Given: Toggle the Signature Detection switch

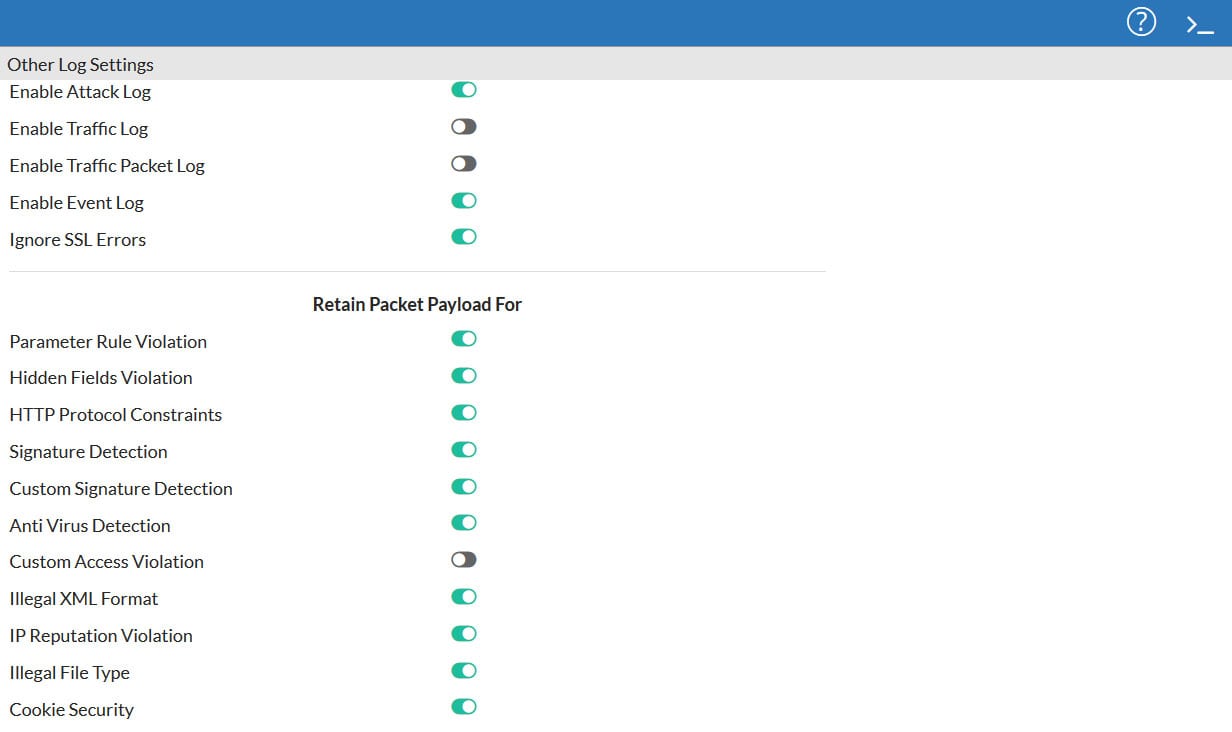Looking at the screenshot, I should click(463, 450).
